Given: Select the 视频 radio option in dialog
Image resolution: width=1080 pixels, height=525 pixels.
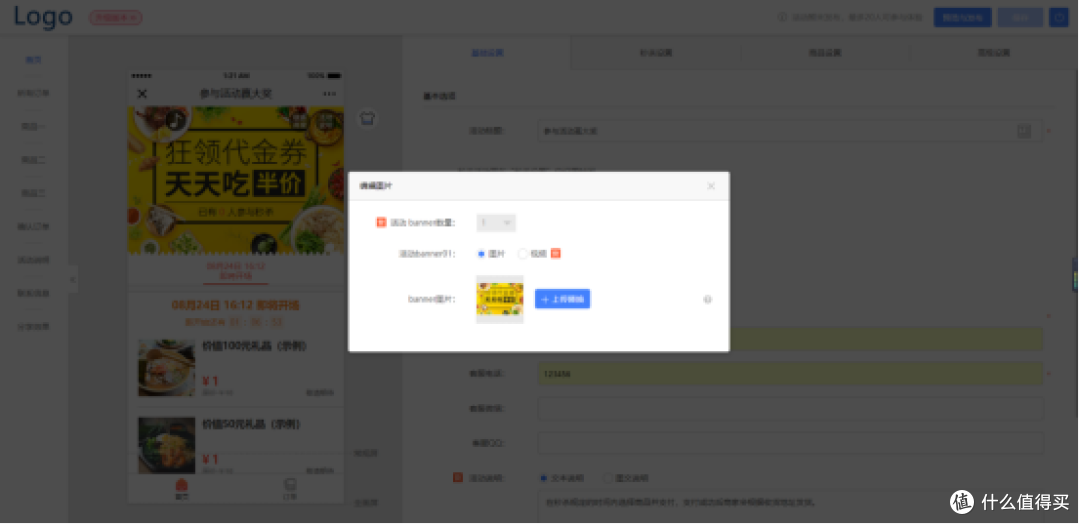Looking at the screenshot, I should pyautogui.click(x=523, y=254).
